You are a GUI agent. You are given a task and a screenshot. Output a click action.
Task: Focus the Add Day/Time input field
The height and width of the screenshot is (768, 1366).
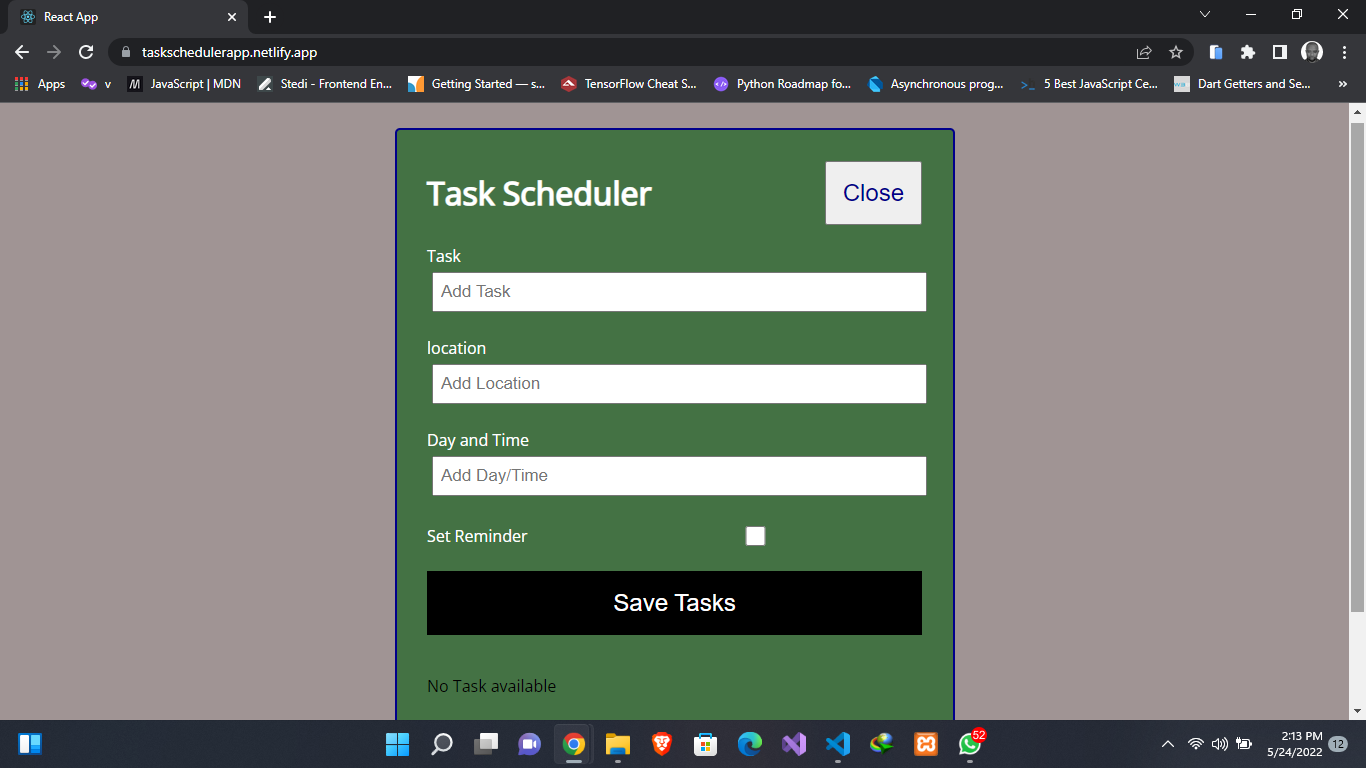tap(679, 476)
